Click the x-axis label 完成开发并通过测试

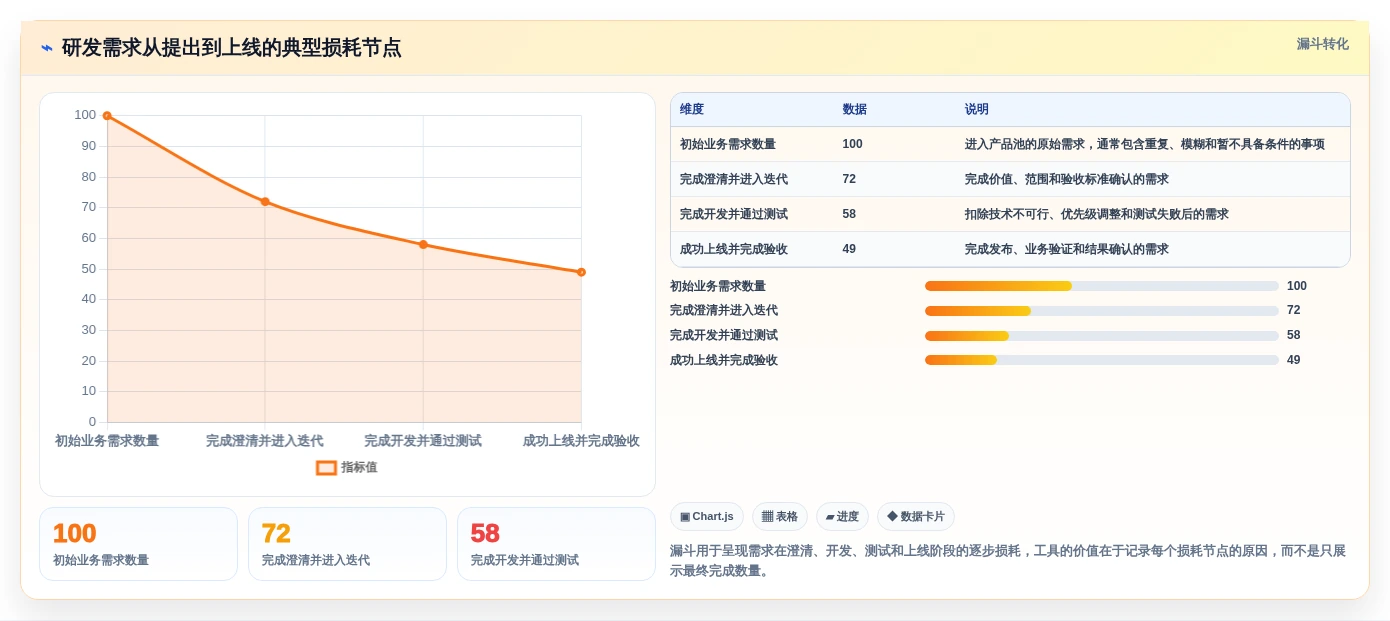[423, 441]
